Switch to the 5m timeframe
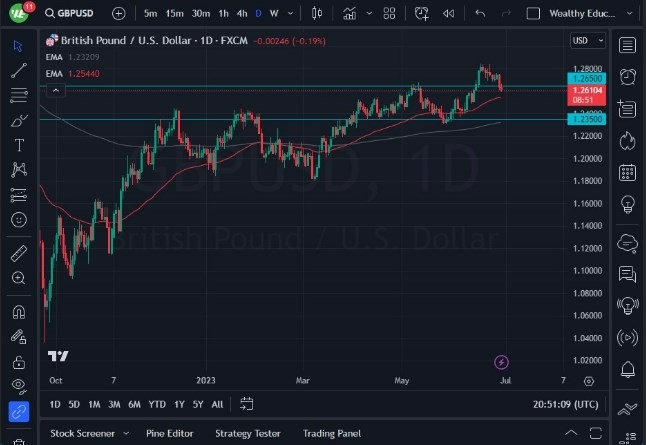The width and height of the screenshot is (646, 445). (150, 14)
